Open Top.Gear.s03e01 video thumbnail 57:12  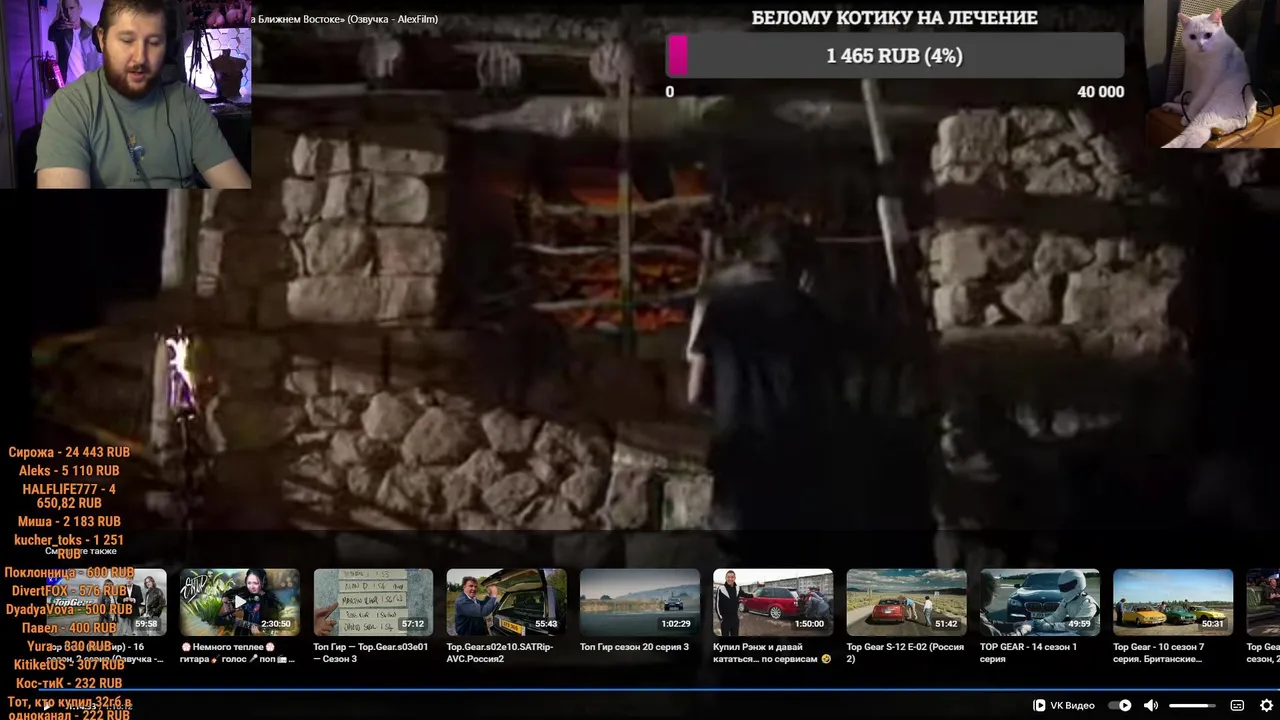click(373, 602)
